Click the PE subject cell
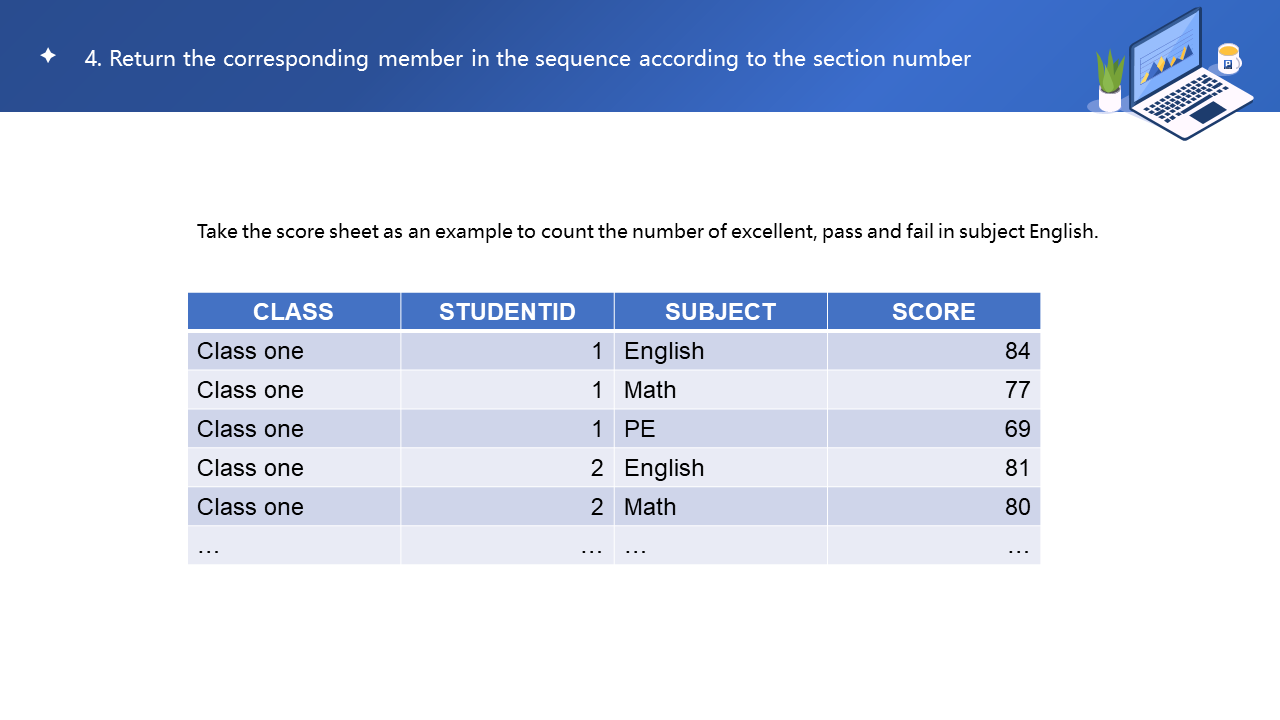 coord(720,429)
